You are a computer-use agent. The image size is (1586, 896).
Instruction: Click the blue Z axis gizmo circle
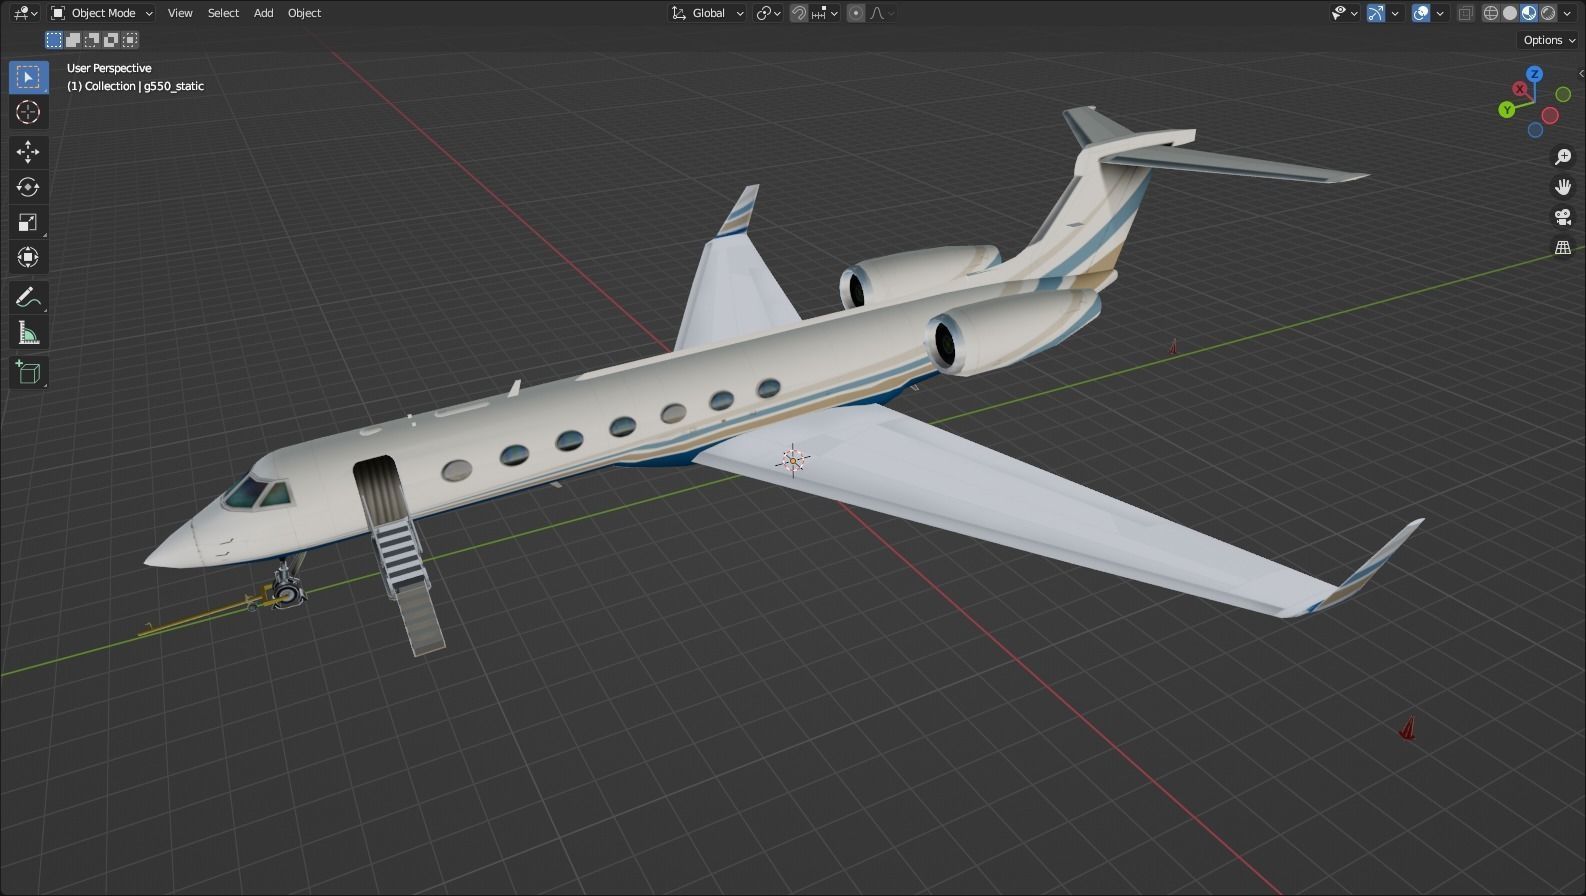click(1534, 74)
